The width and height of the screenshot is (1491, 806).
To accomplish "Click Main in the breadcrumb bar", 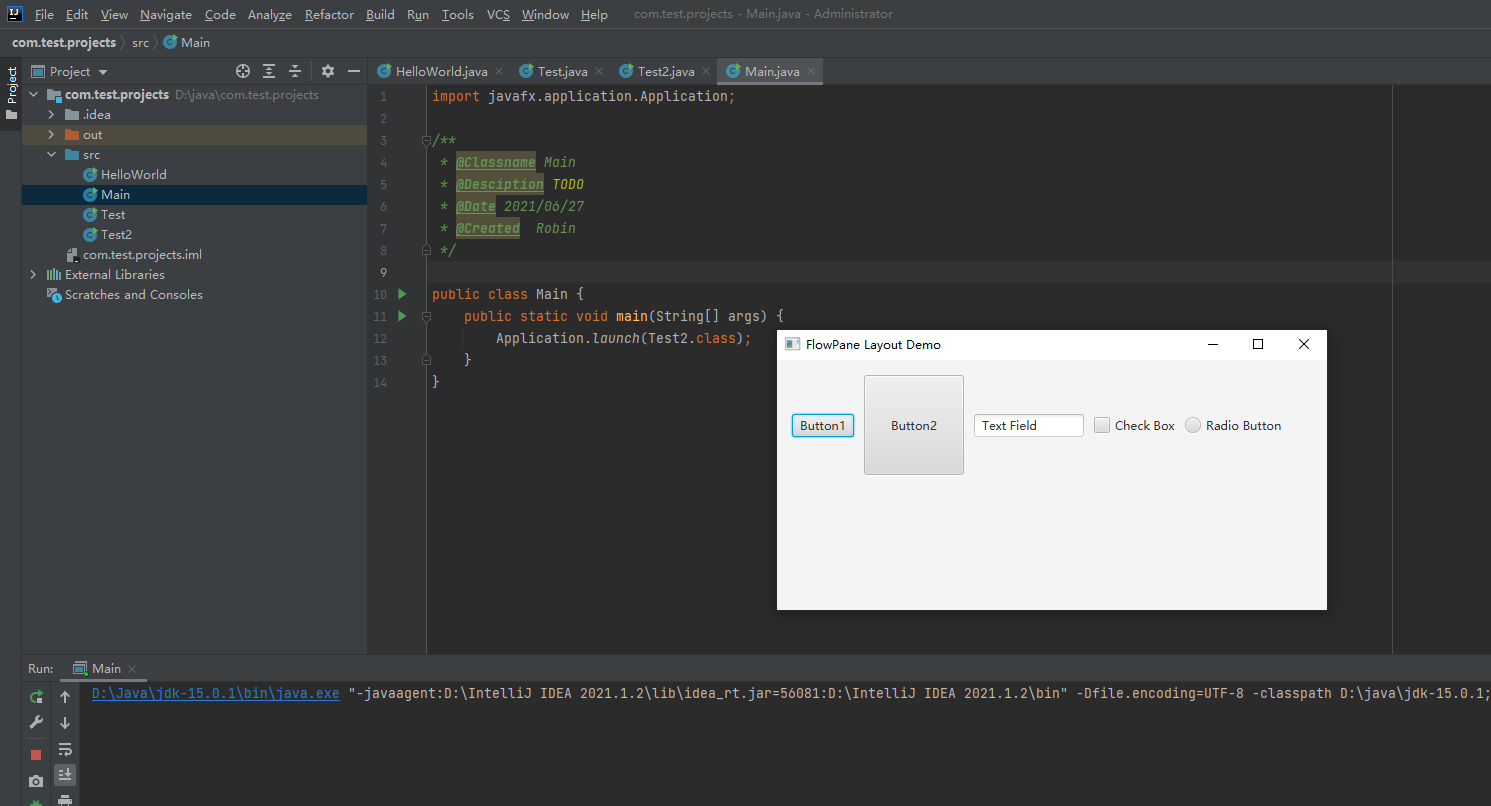I will pyautogui.click(x=187, y=42).
